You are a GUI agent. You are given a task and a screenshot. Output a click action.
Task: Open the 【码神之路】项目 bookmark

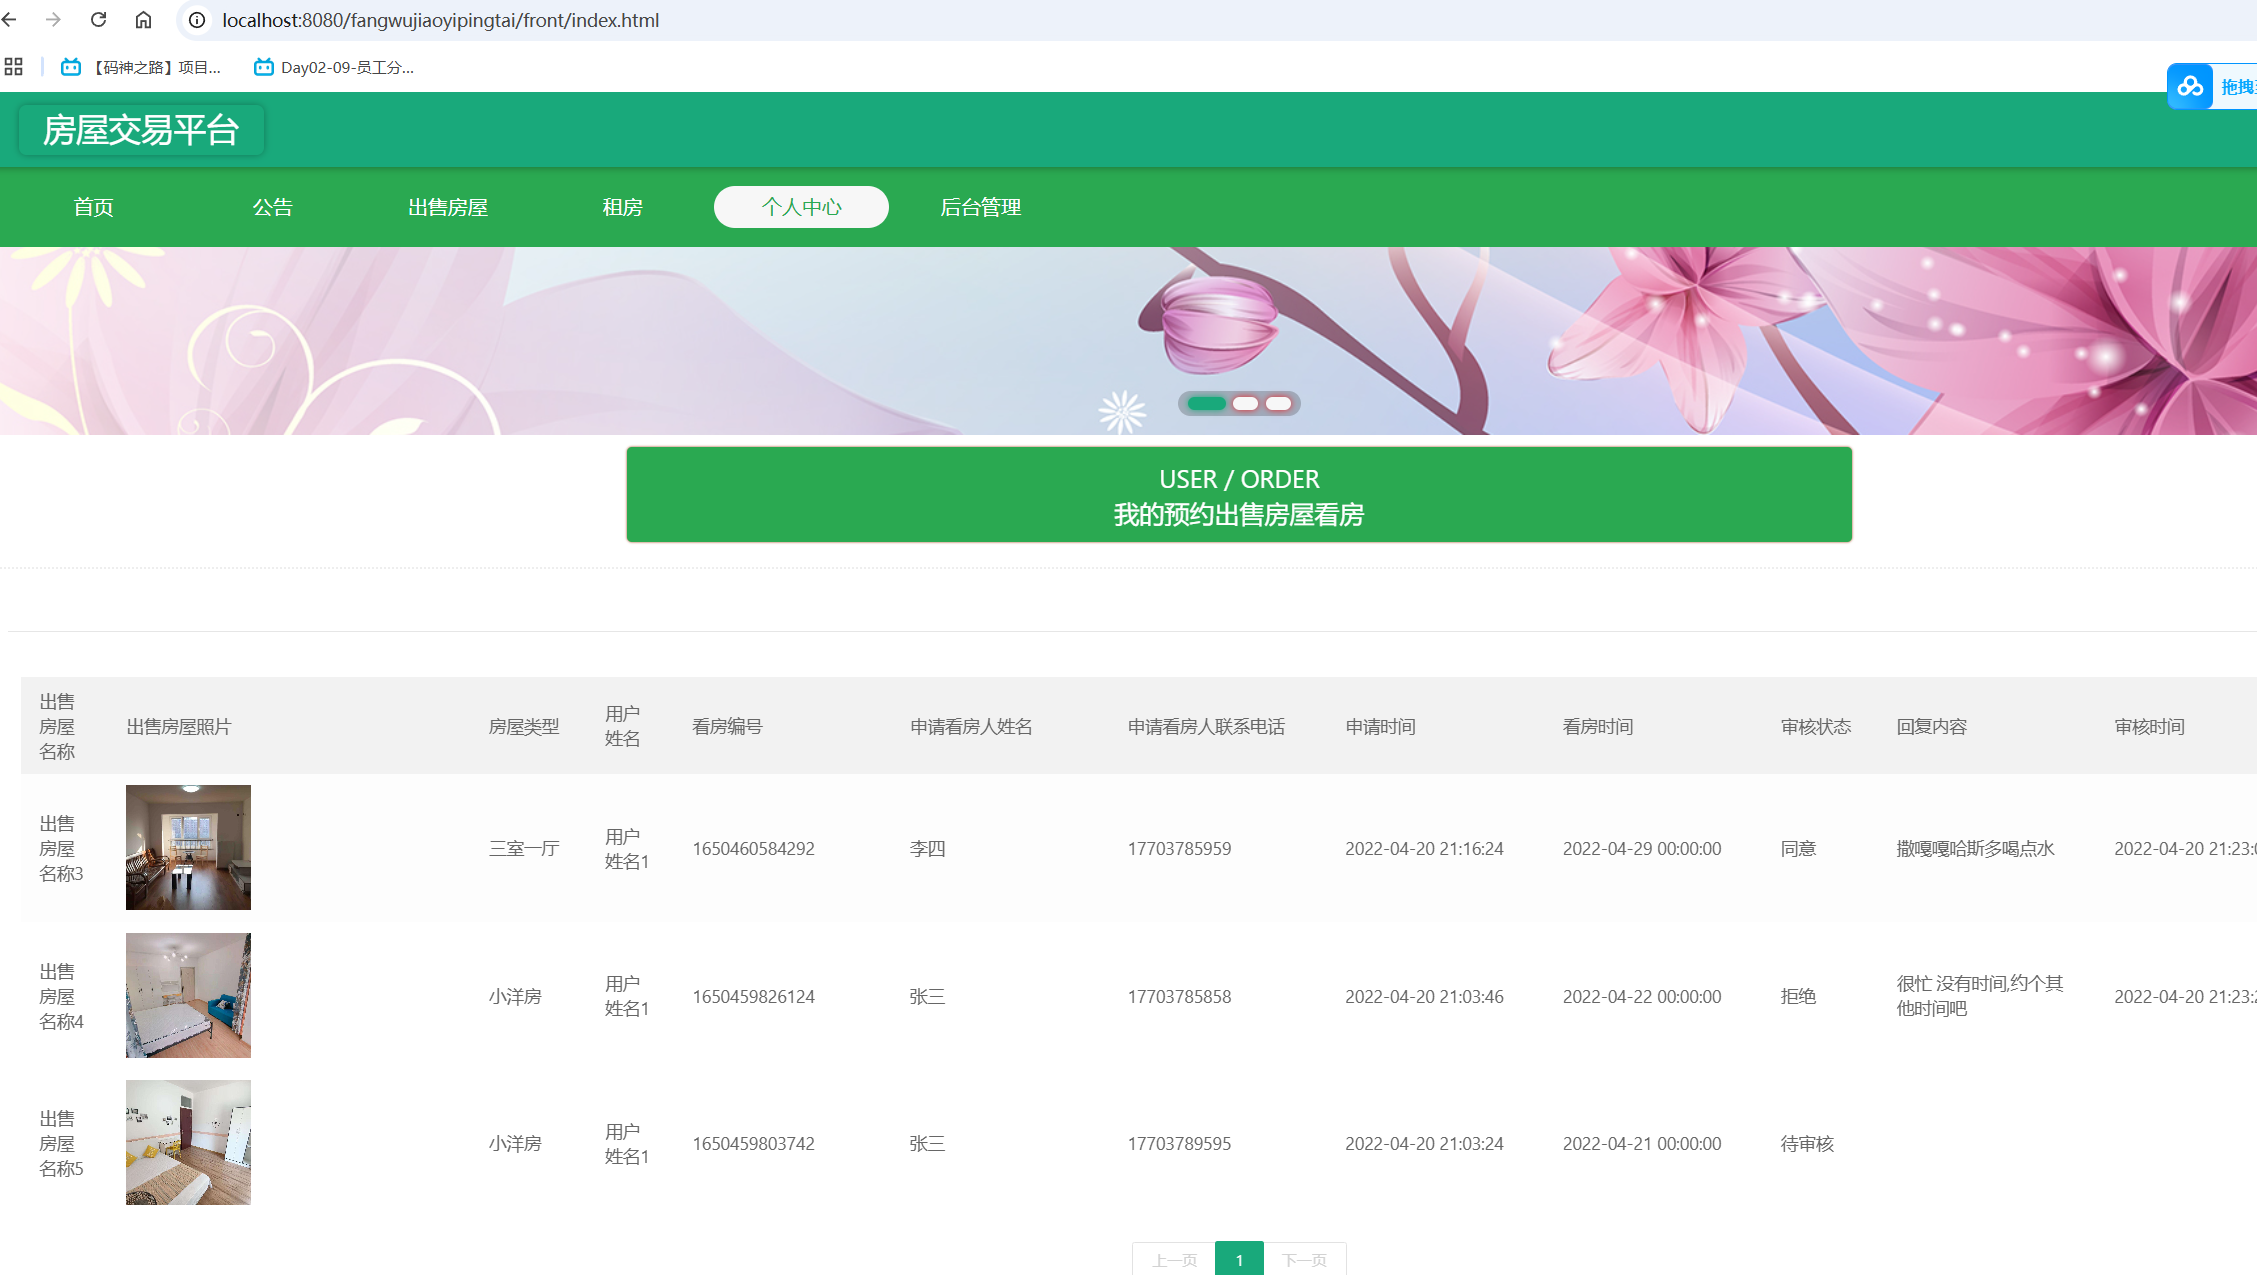pos(141,67)
